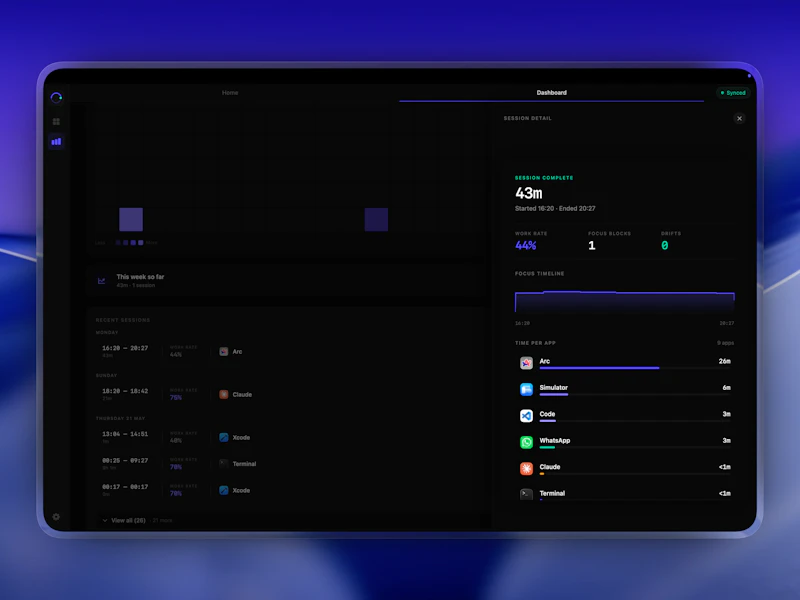
Task: Click Xcode icon in the 00:17 session row
Action: pos(223,490)
